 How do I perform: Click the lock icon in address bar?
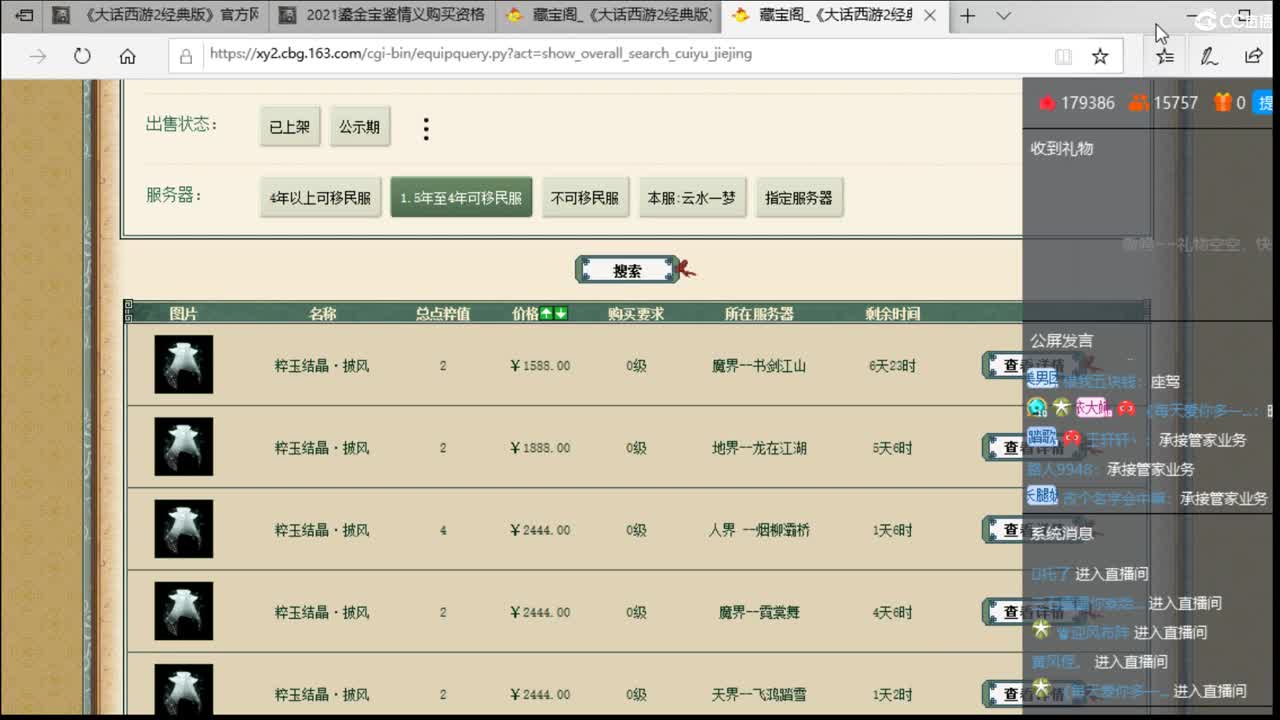coord(186,57)
